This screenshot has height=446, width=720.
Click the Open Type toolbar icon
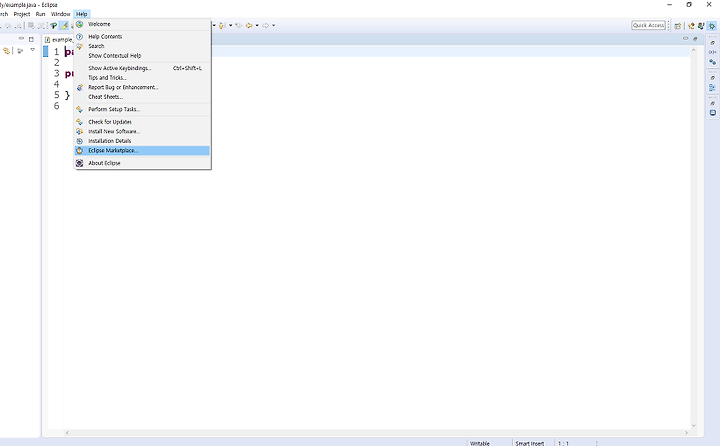click(x=54, y=26)
